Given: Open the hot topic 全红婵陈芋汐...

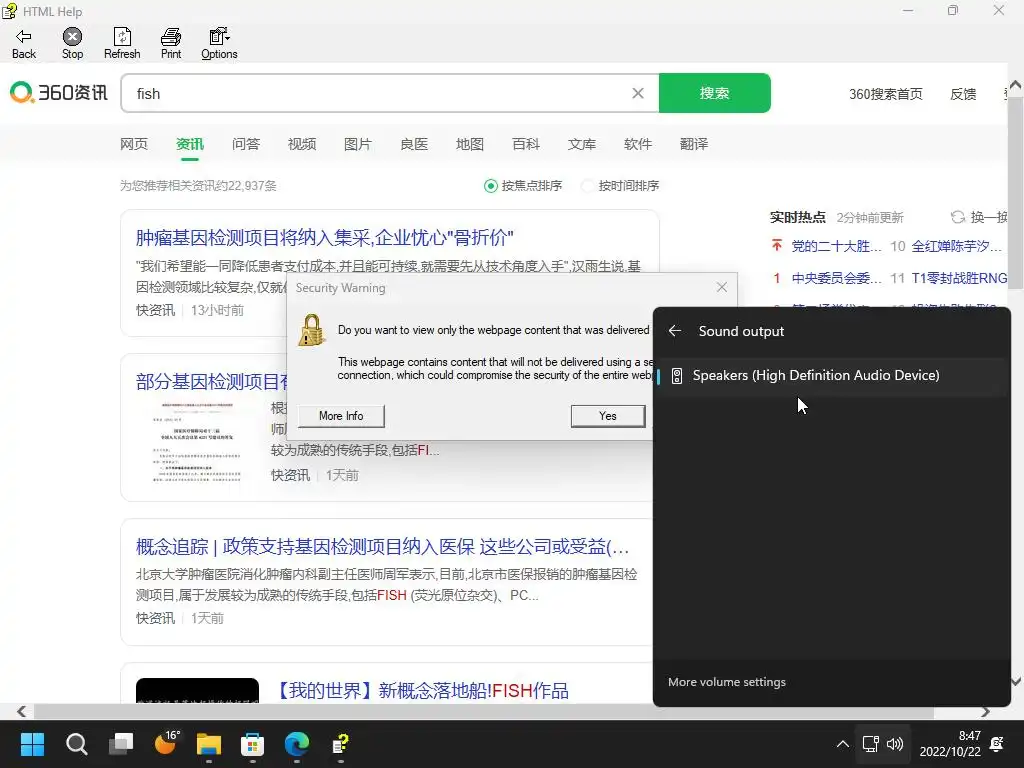Looking at the screenshot, I should pos(957,246).
